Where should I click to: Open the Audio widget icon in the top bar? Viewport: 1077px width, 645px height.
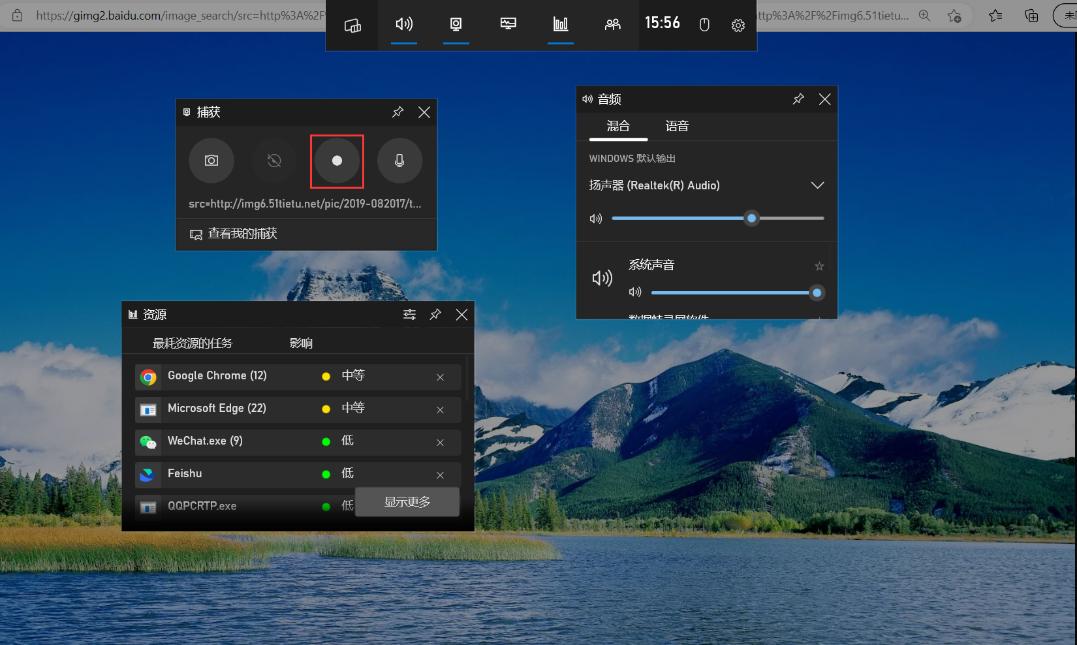tap(404, 25)
